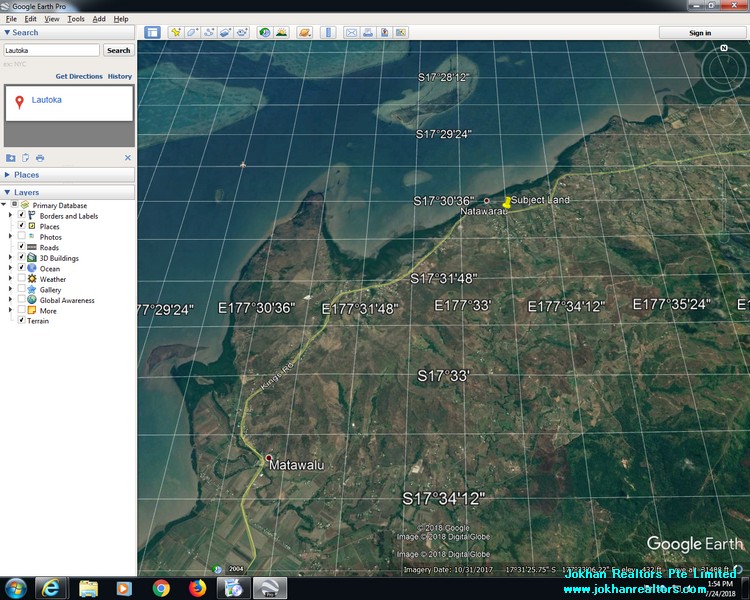Select the Add Polygon tool
This screenshot has width=750, height=600.
click(x=193, y=32)
